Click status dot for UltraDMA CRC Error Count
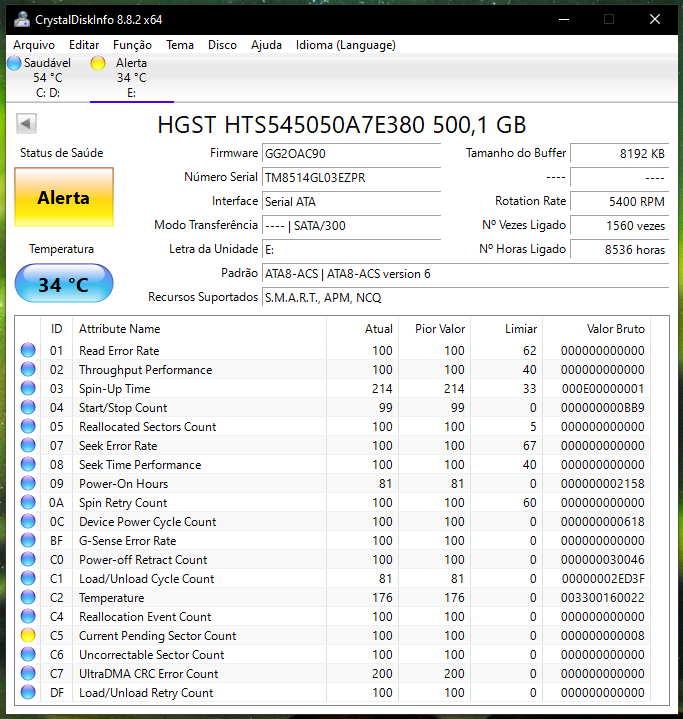The width and height of the screenshot is (683, 719). 28,674
